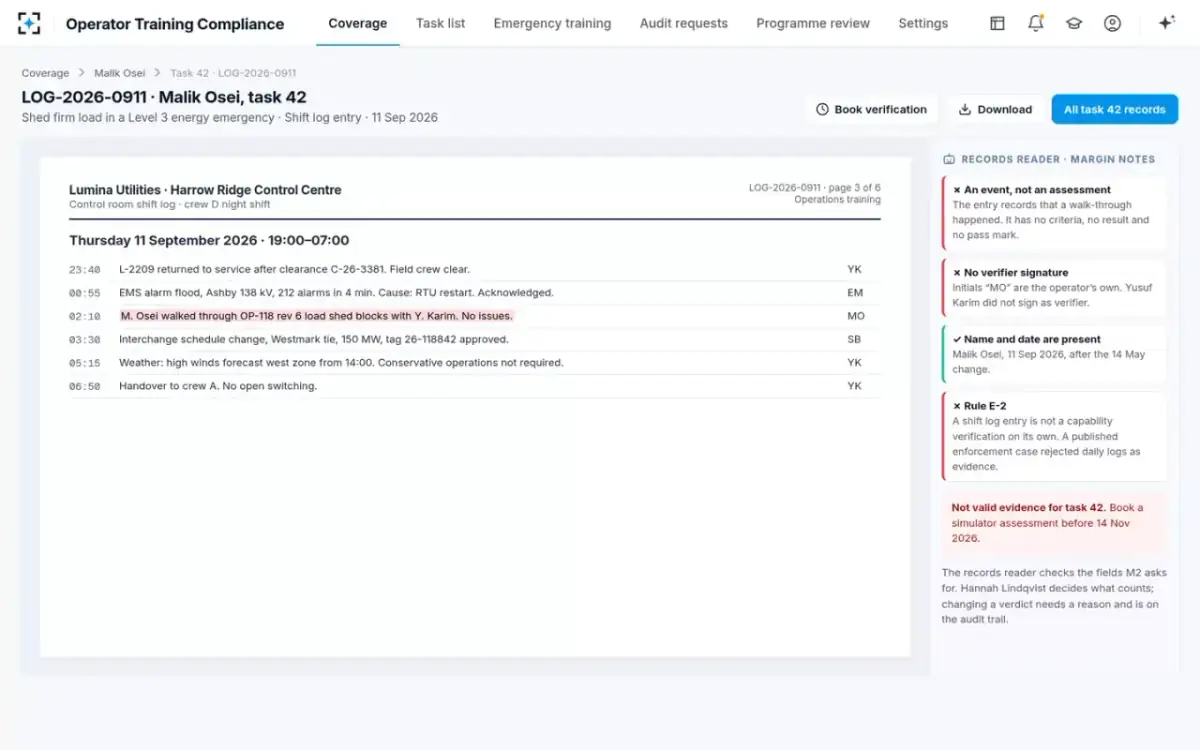Open the graduation cap training icon
This screenshot has width=1200, height=750.
1074,23
